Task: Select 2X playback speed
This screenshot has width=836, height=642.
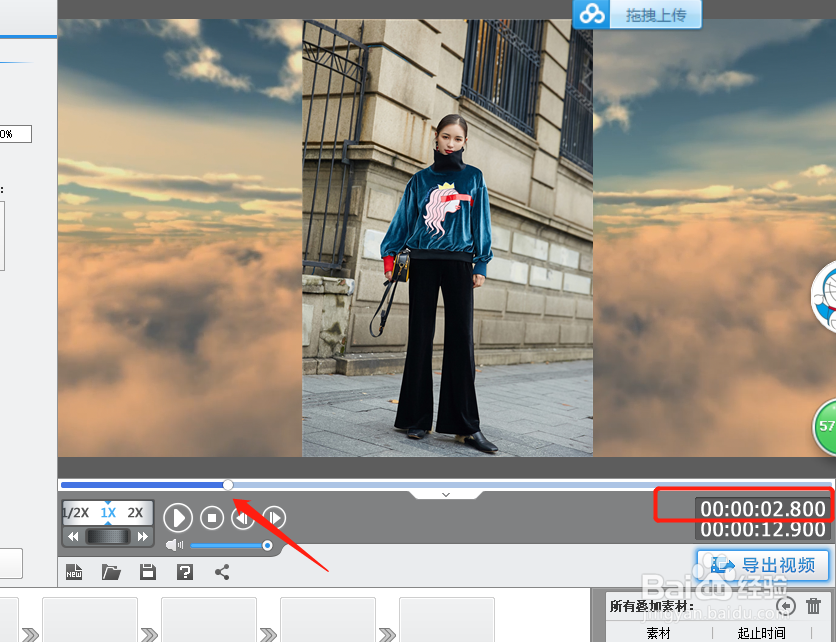Action: (135, 513)
